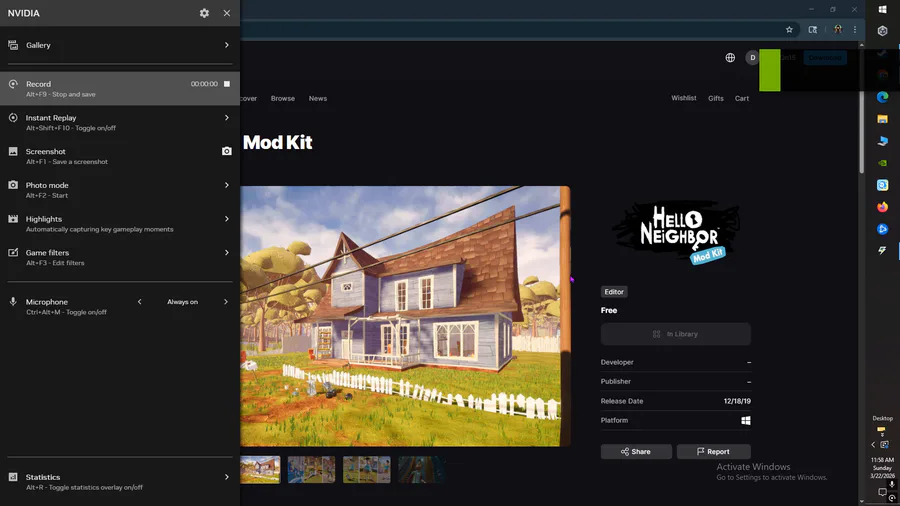Click the Release Date value 12/18/19

(737, 401)
